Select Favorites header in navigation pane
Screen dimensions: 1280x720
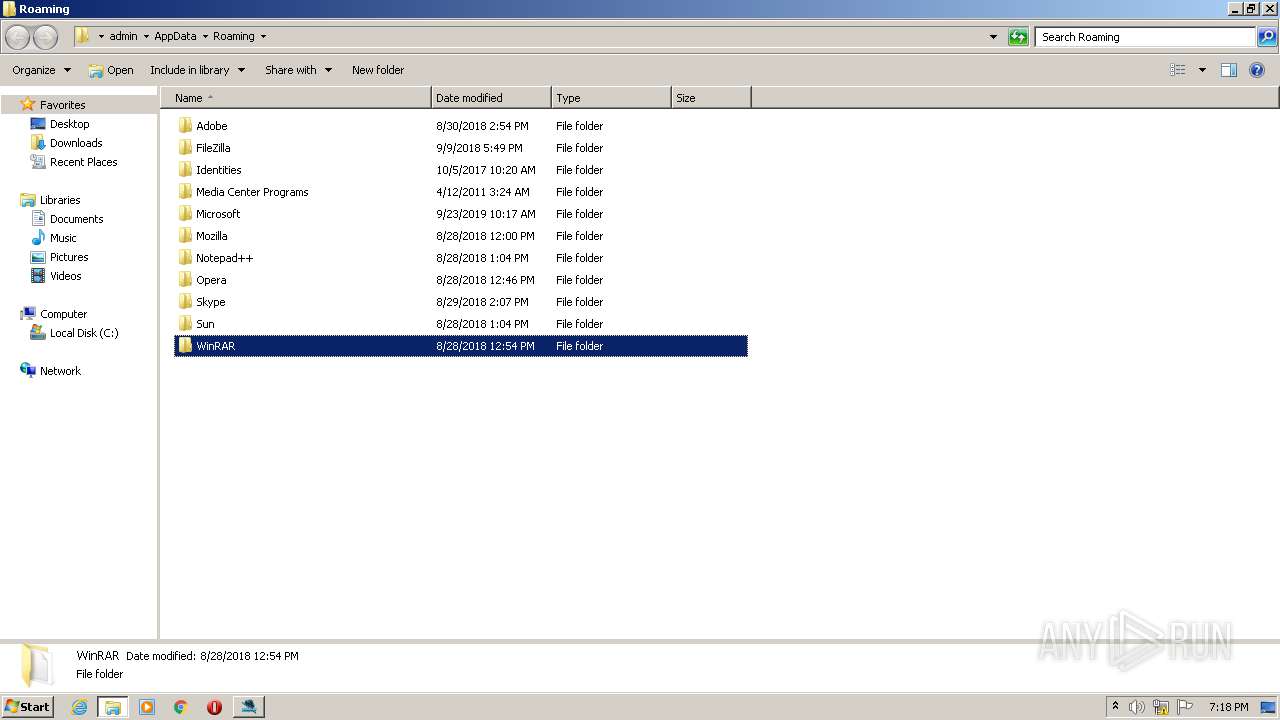coord(62,105)
